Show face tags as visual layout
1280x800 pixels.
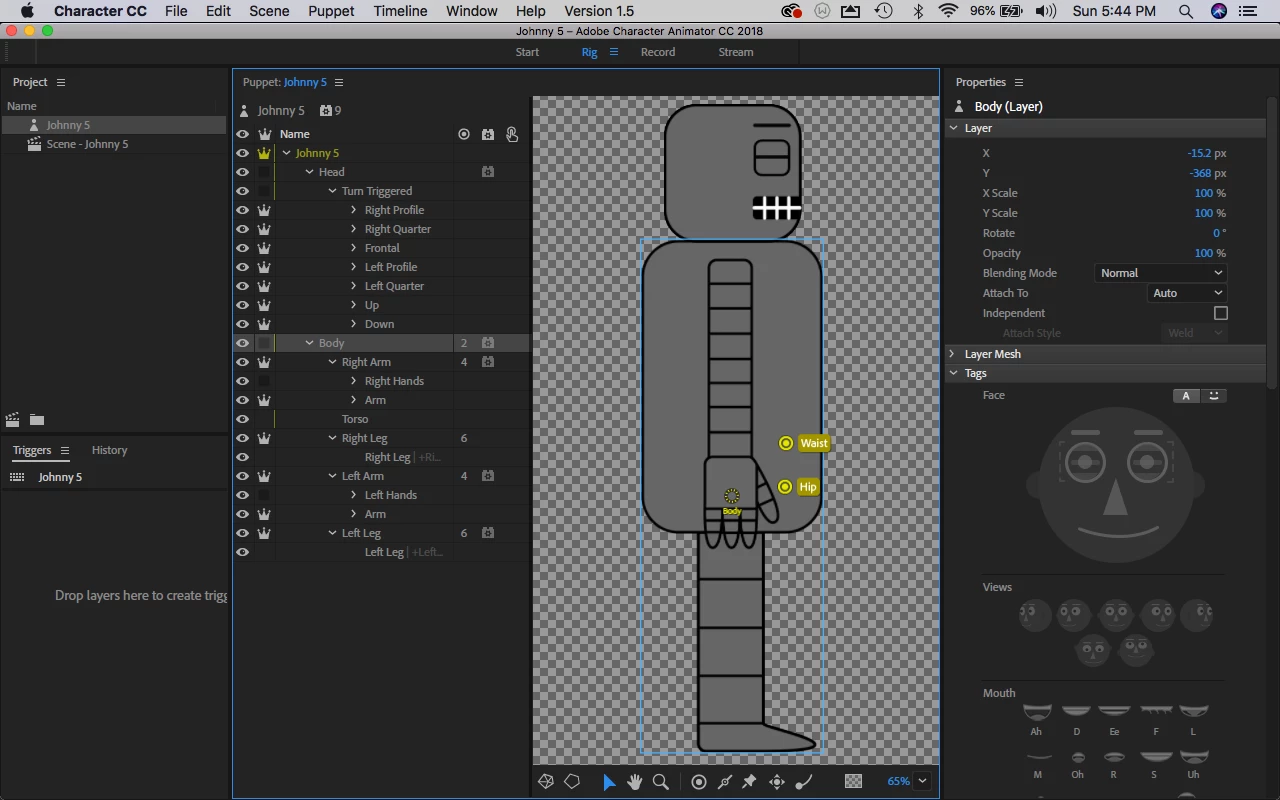pyautogui.click(x=1214, y=396)
